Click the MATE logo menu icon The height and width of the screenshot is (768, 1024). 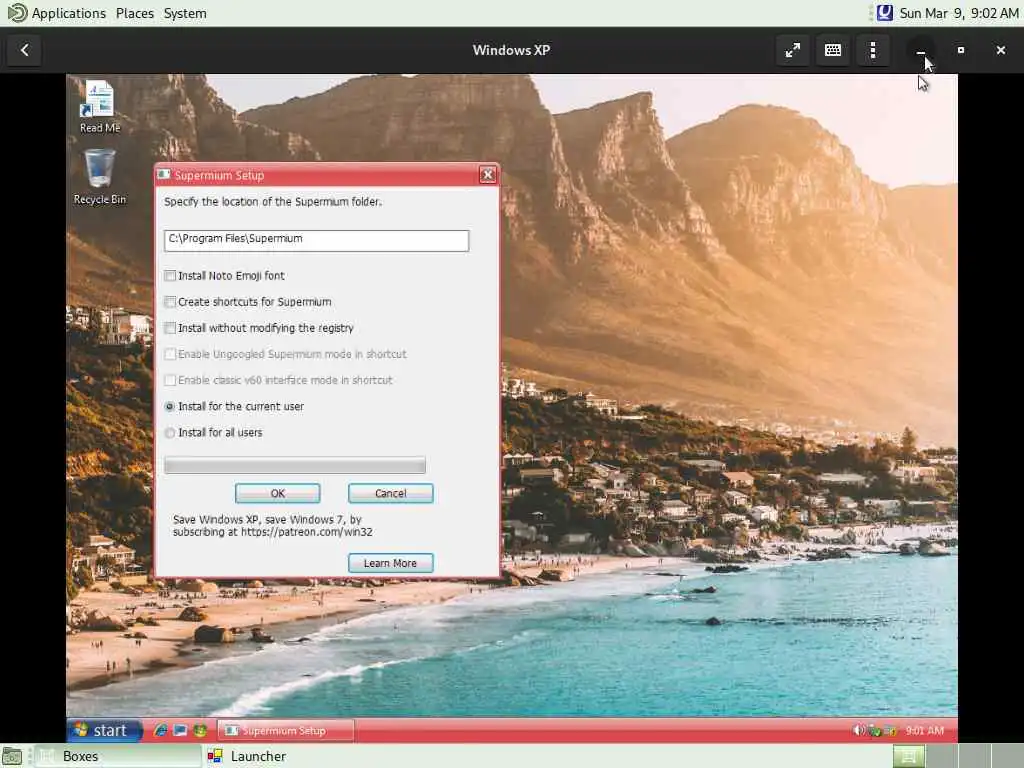17,12
